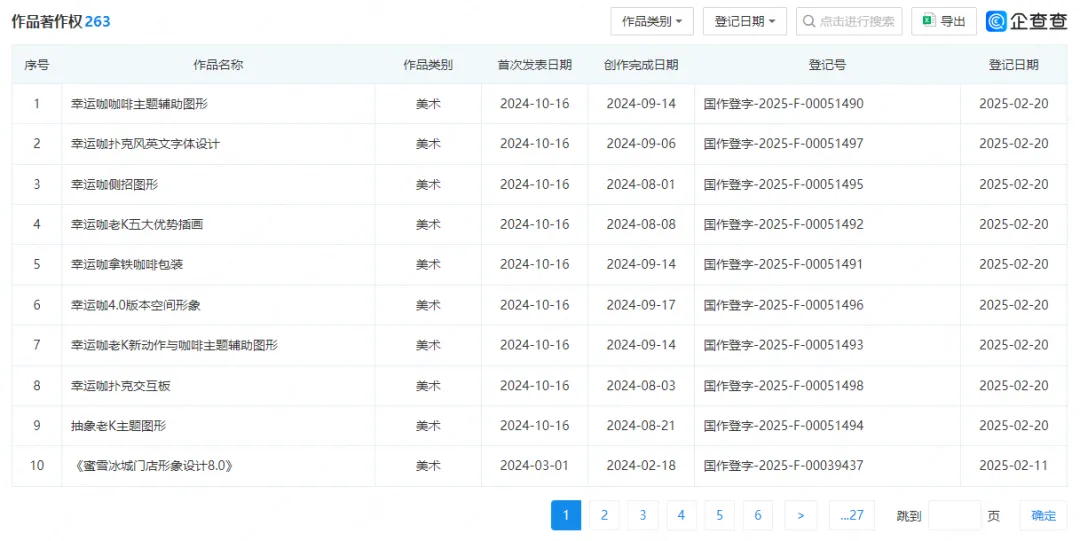Click registration number 国作登字-2025-F-00039437
1080x541 pixels.
(783, 465)
